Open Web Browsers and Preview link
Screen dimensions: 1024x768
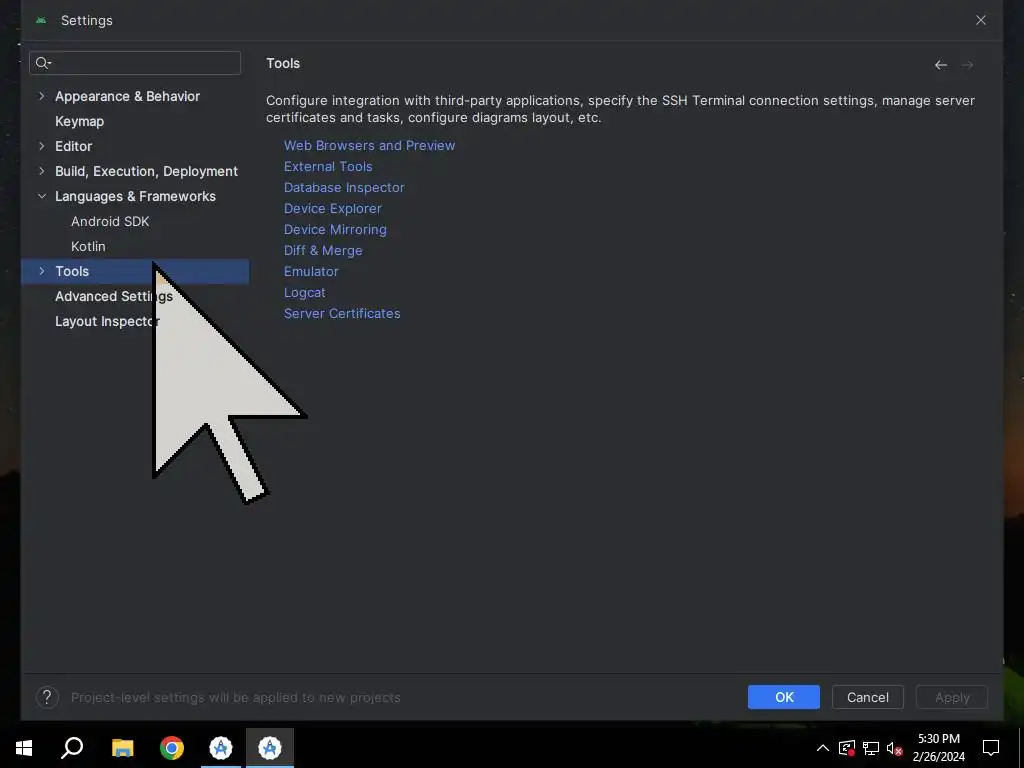tap(370, 146)
